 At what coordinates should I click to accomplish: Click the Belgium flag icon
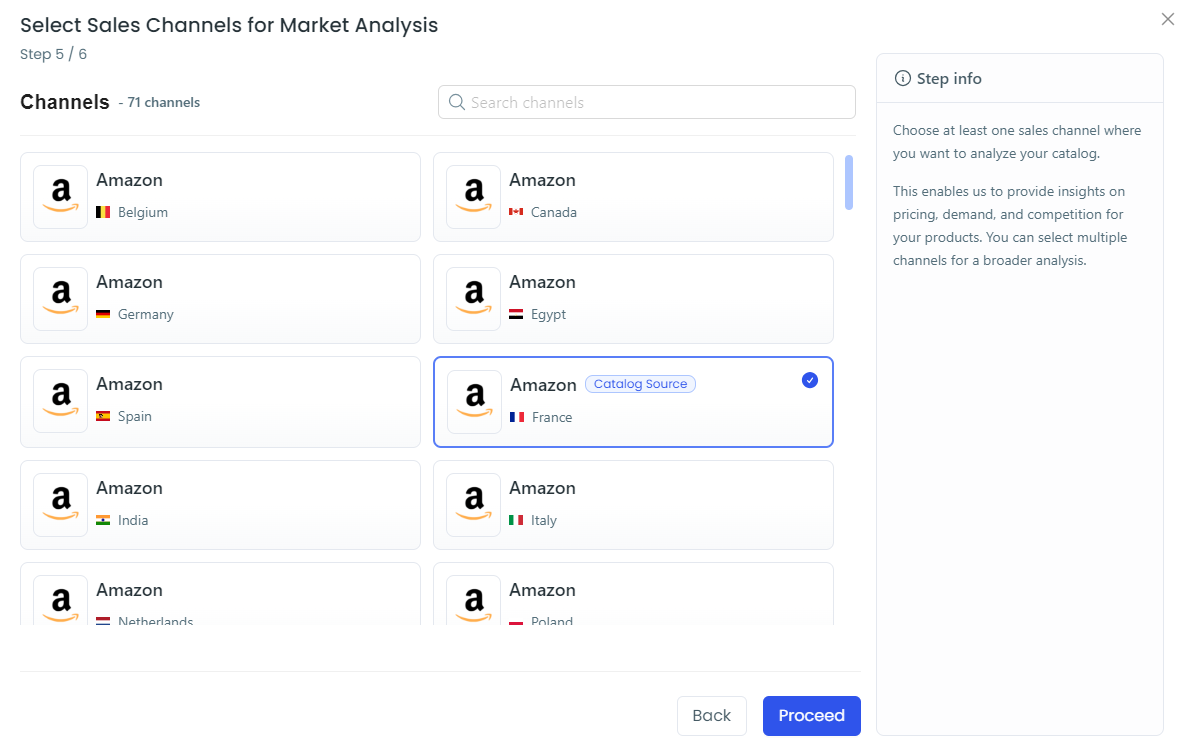click(103, 212)
